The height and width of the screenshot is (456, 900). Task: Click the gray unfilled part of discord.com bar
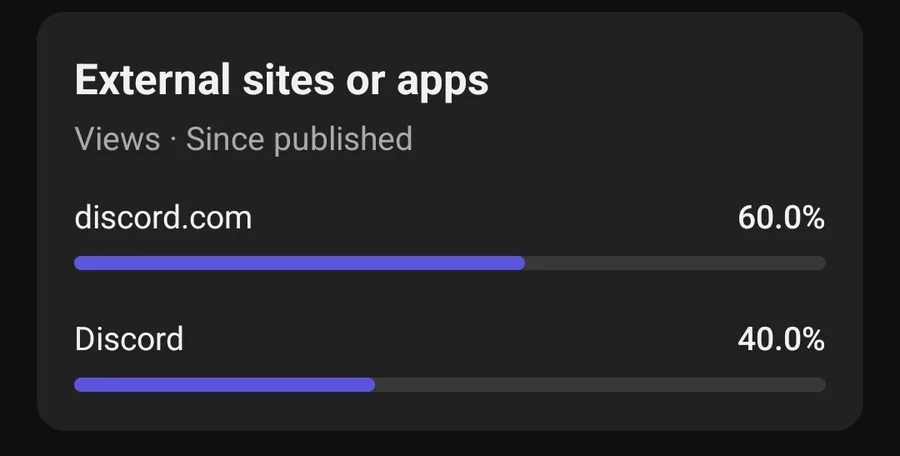coord(675,263)
